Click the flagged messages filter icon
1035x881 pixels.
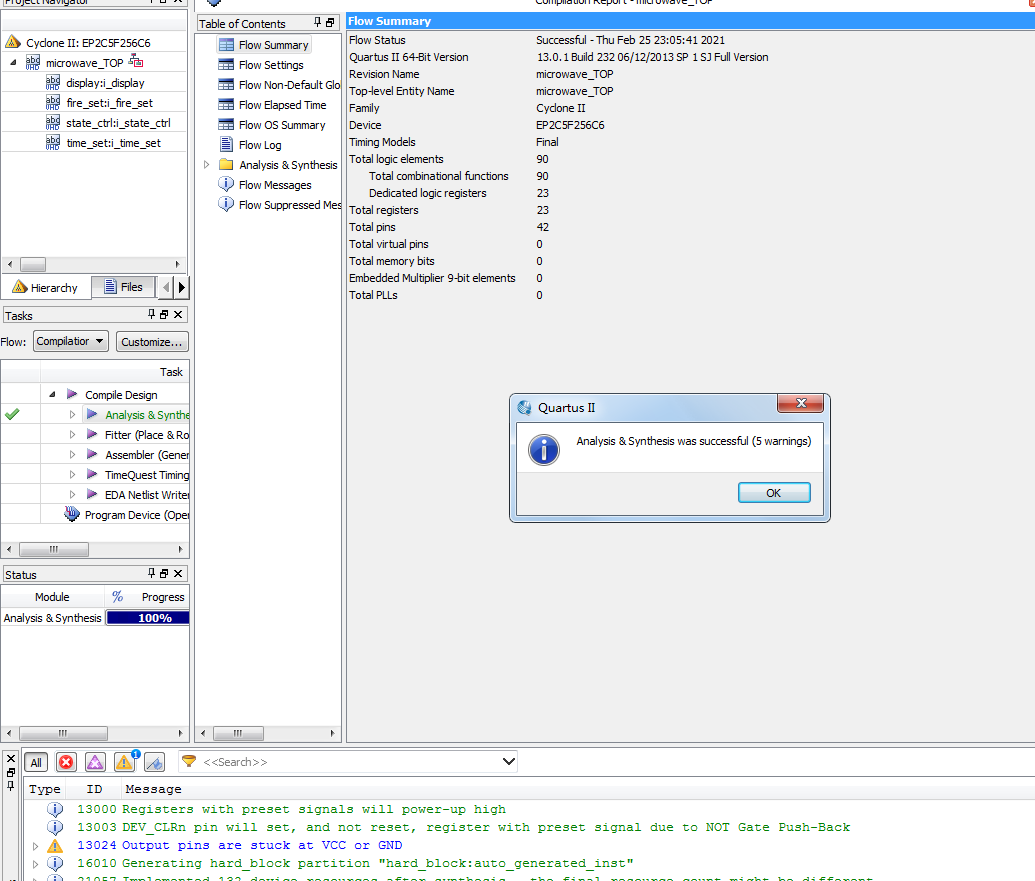pyautogui.click(x=154, y=762)
